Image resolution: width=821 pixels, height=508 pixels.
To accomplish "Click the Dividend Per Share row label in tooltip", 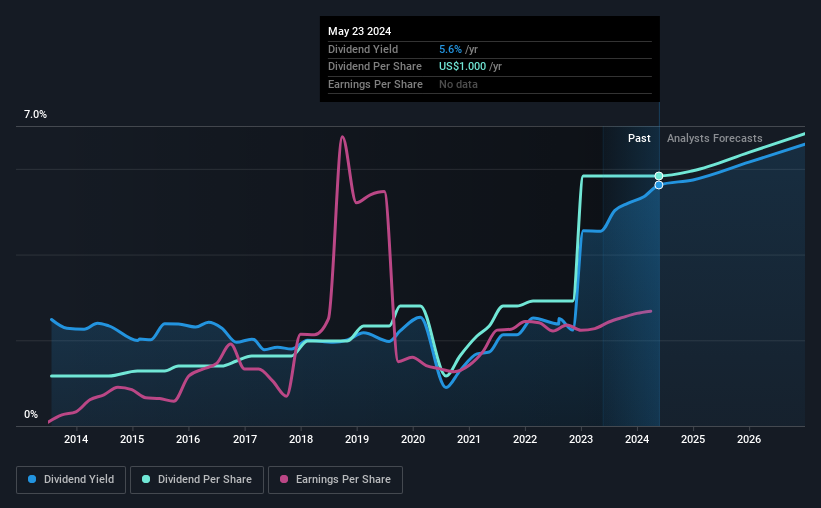I will pyautogui.click(x=375, y=67).
